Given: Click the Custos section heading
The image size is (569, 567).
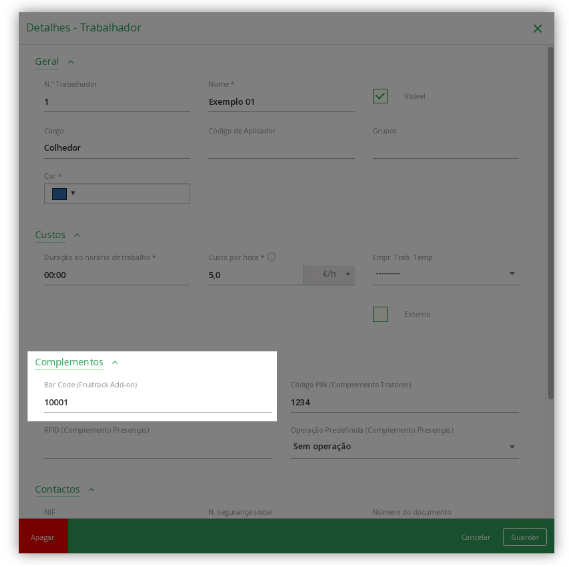Looking at the screenshot, I should tap(50, 235).
